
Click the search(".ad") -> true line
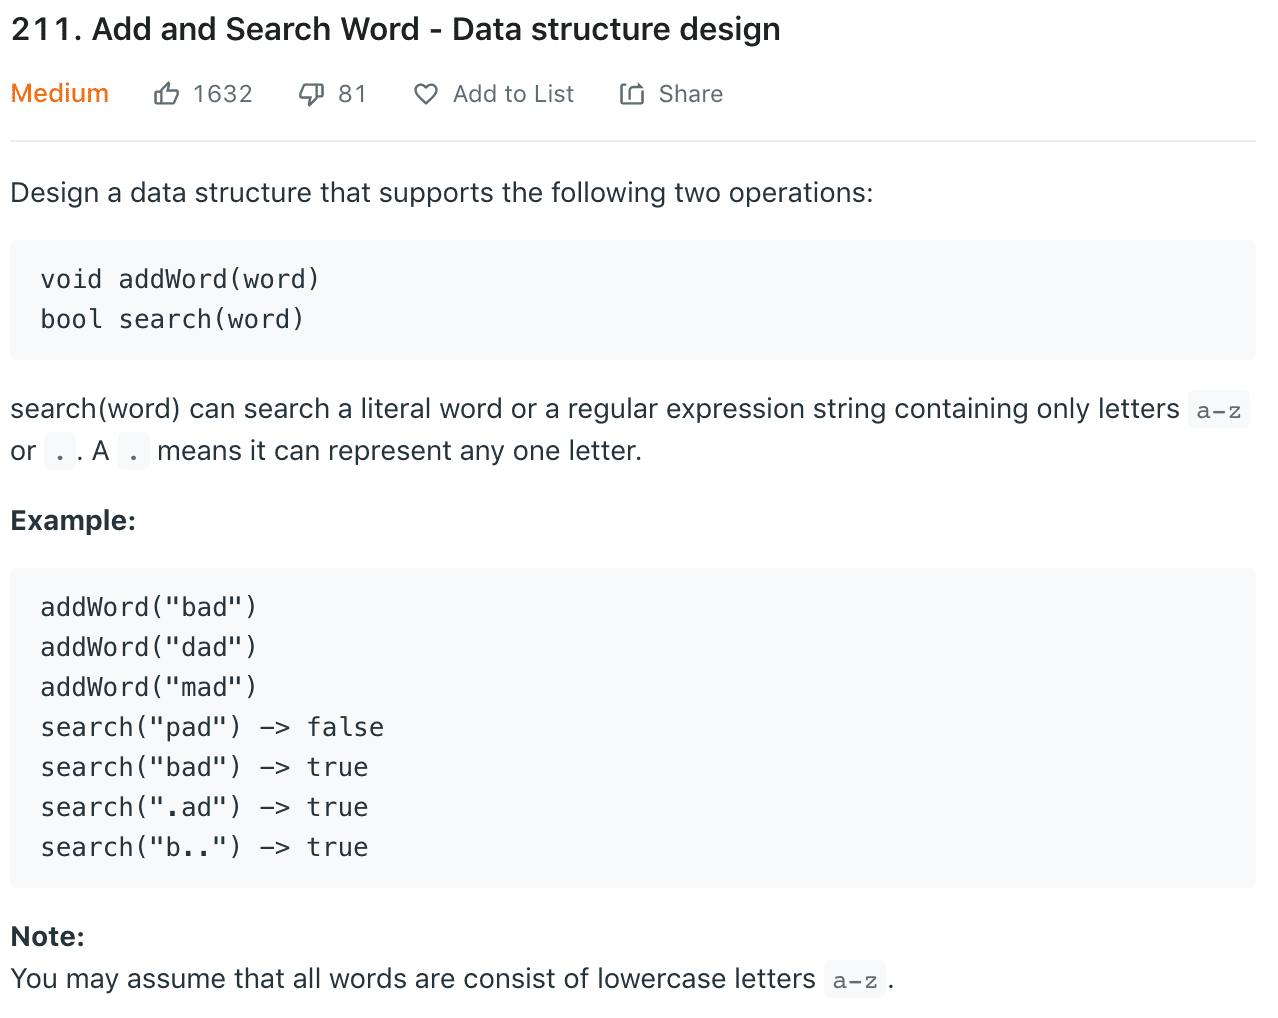204,807
